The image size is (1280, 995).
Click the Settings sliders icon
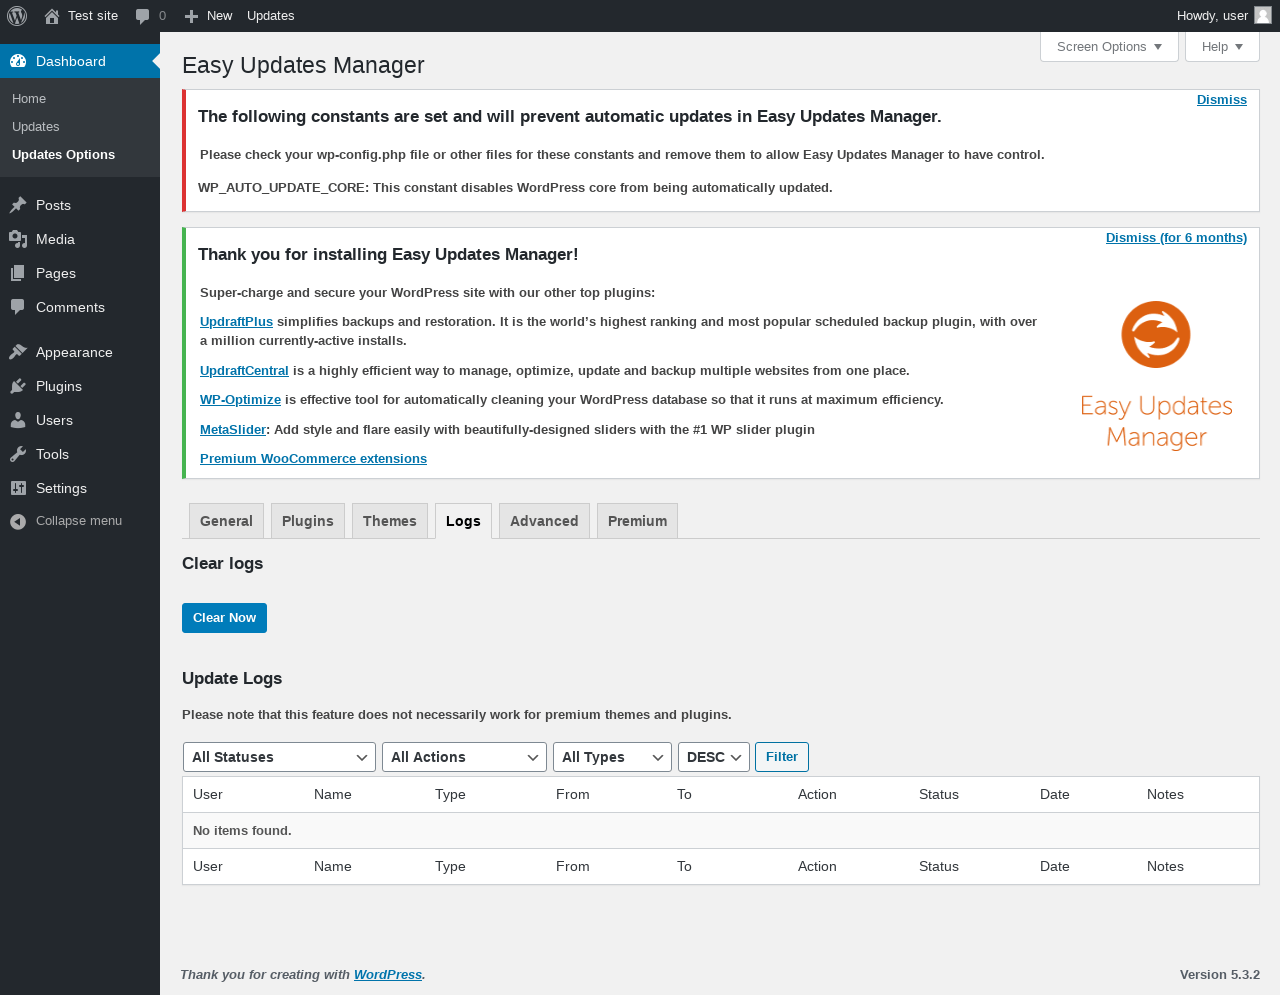tap(18, 488)
